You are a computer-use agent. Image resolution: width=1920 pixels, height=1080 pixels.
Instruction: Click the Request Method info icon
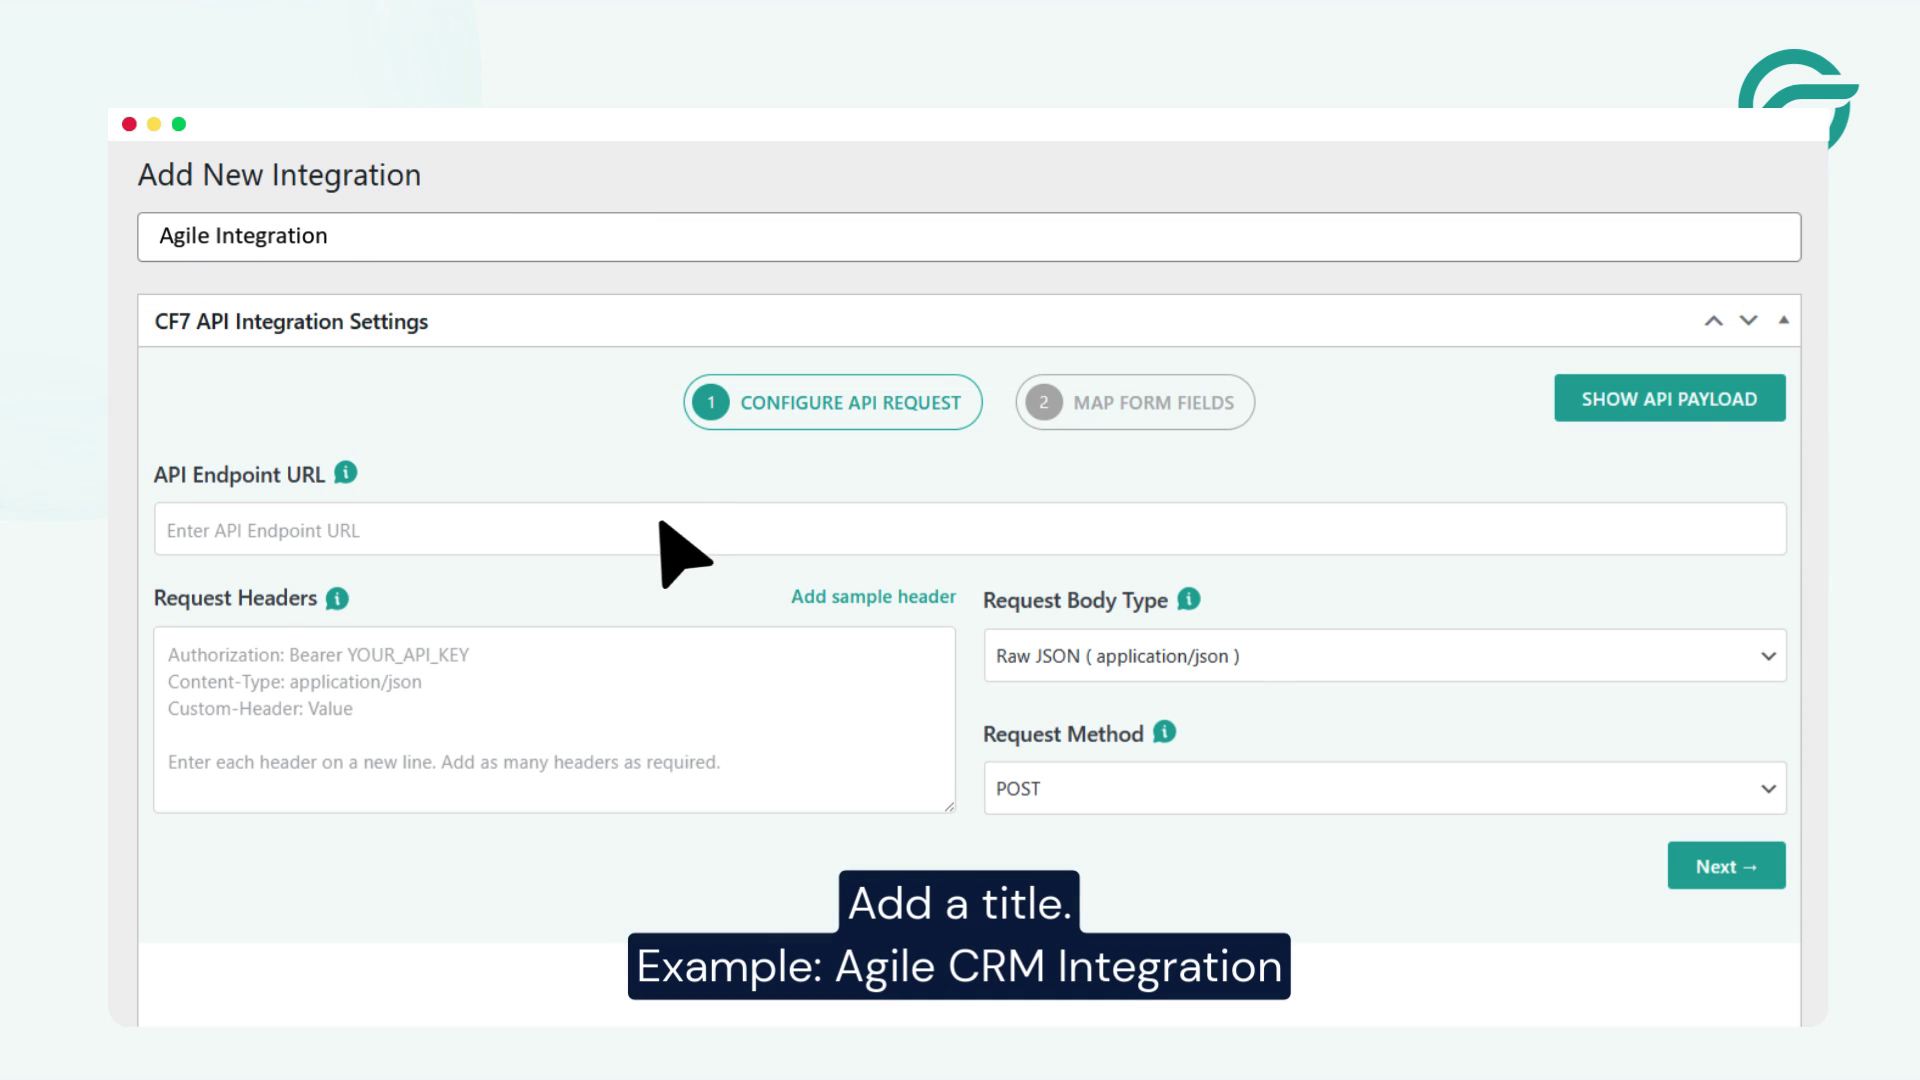tap(1162, 733)
